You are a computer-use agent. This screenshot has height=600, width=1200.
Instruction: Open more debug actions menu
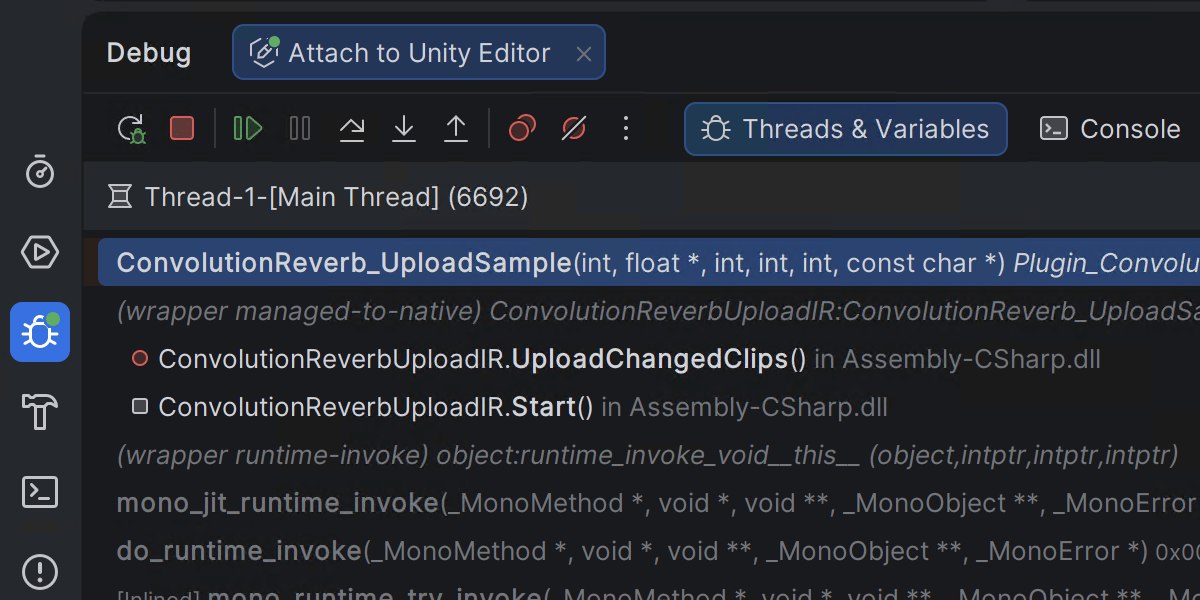coord(626,129)
